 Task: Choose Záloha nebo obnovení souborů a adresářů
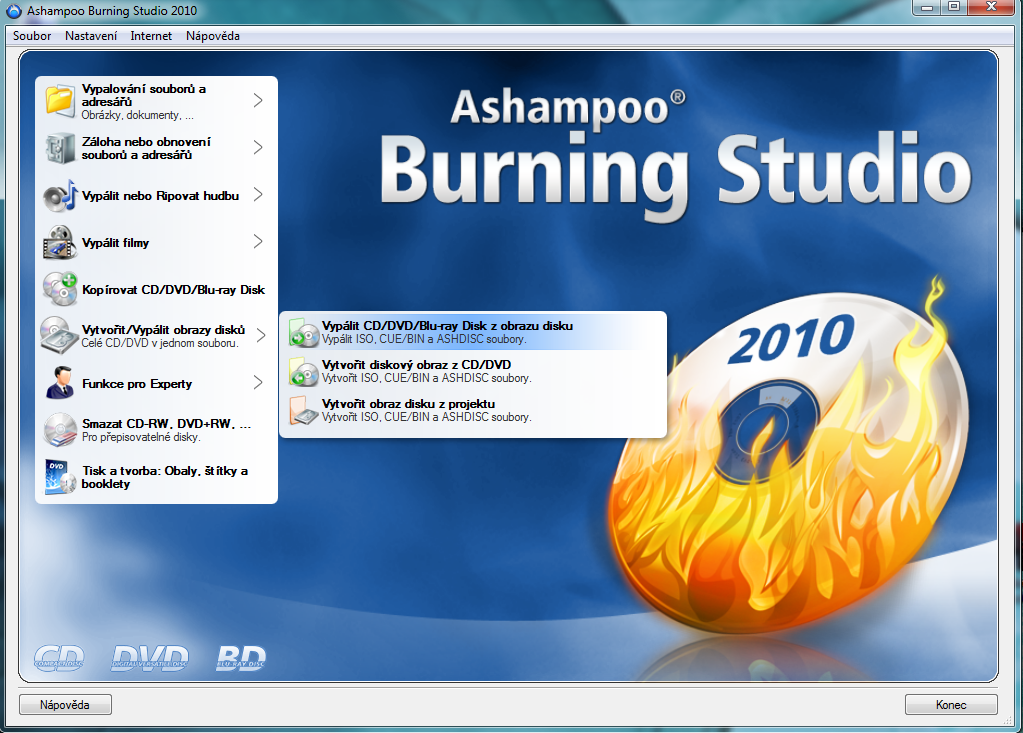(x=156, y=148)
